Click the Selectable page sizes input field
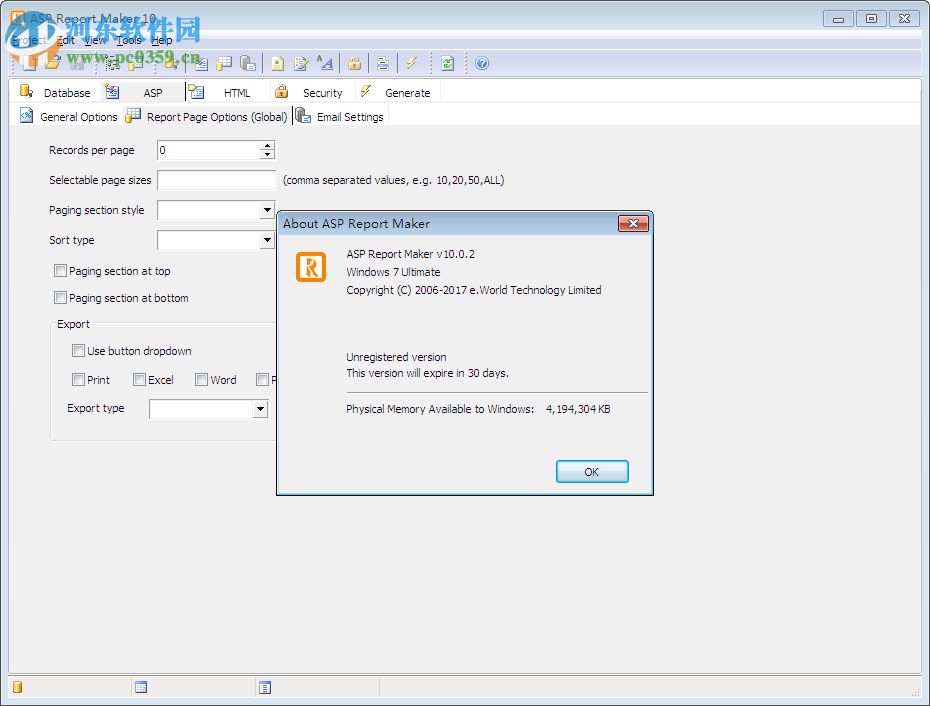The height and width of the screenshot is (706, 930). 216,180
